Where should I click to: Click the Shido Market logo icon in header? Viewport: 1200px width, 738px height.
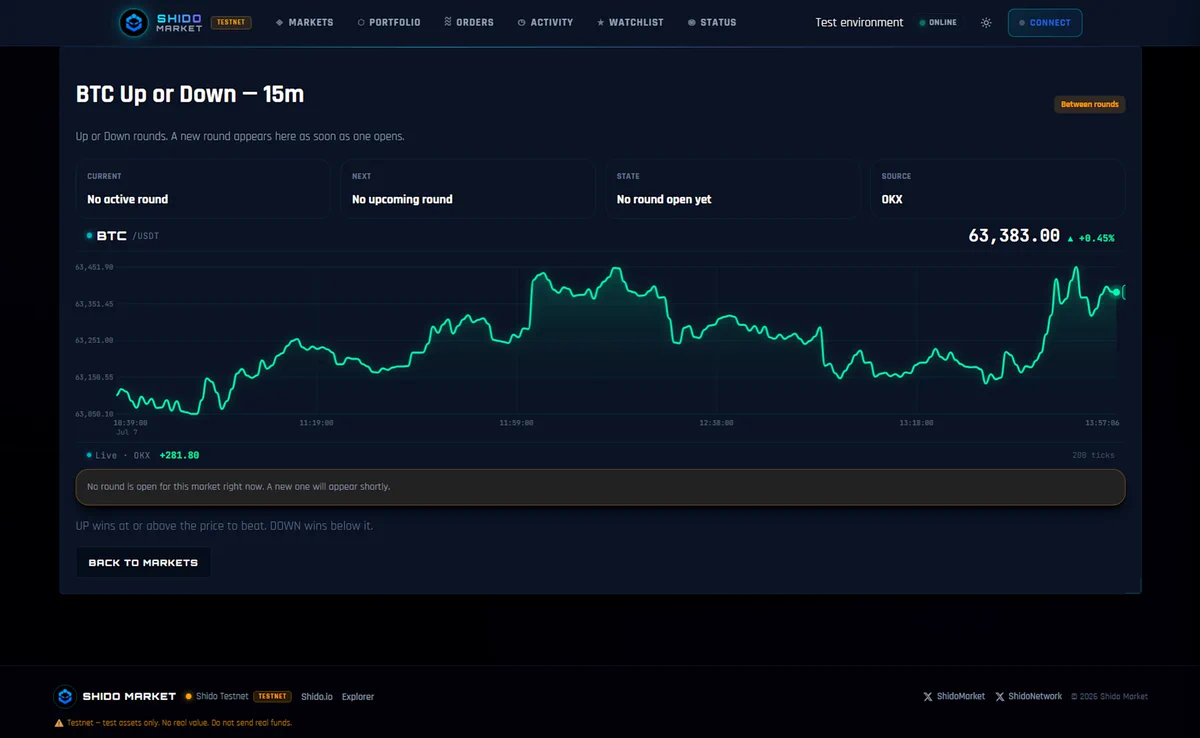pos(133,23)
